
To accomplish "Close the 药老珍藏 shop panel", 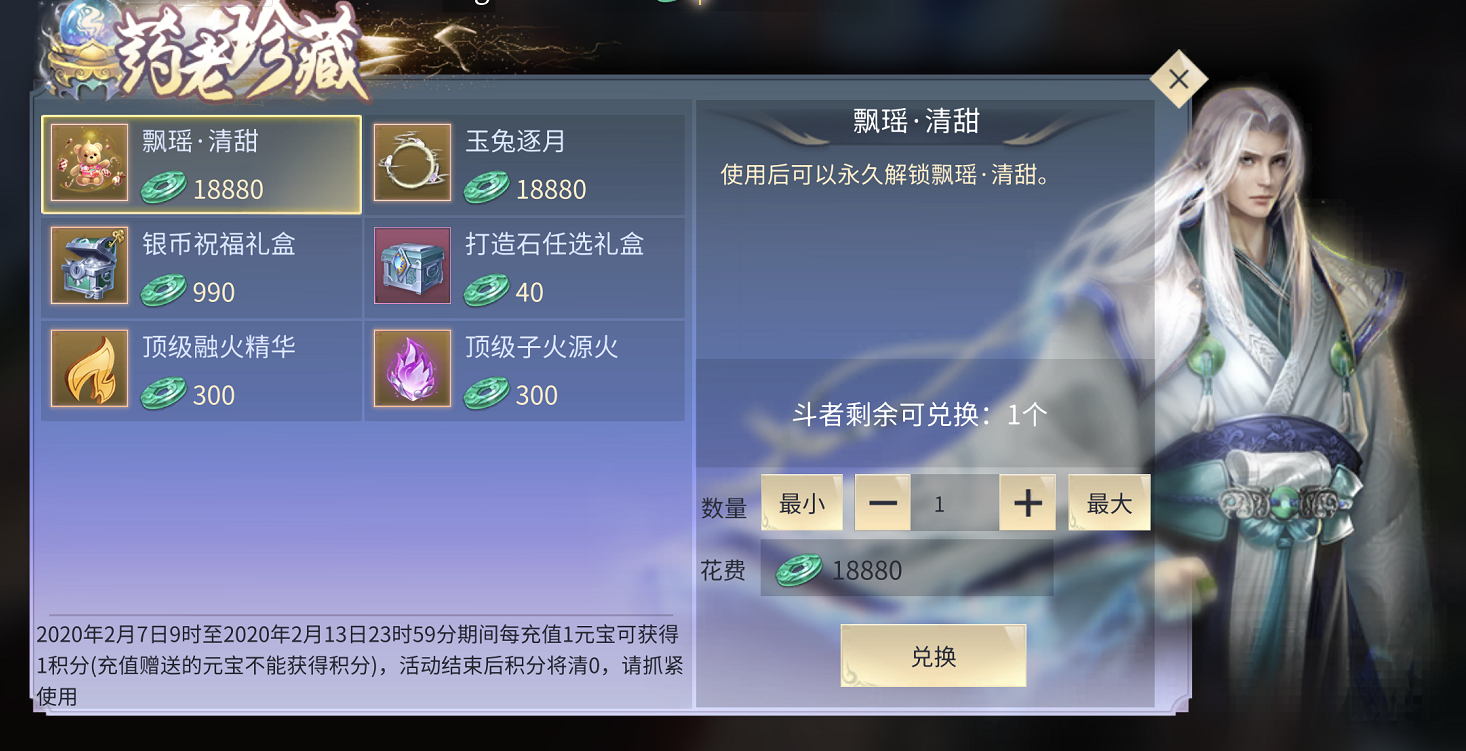I will pyautogui.click(x=1179, y=79).
